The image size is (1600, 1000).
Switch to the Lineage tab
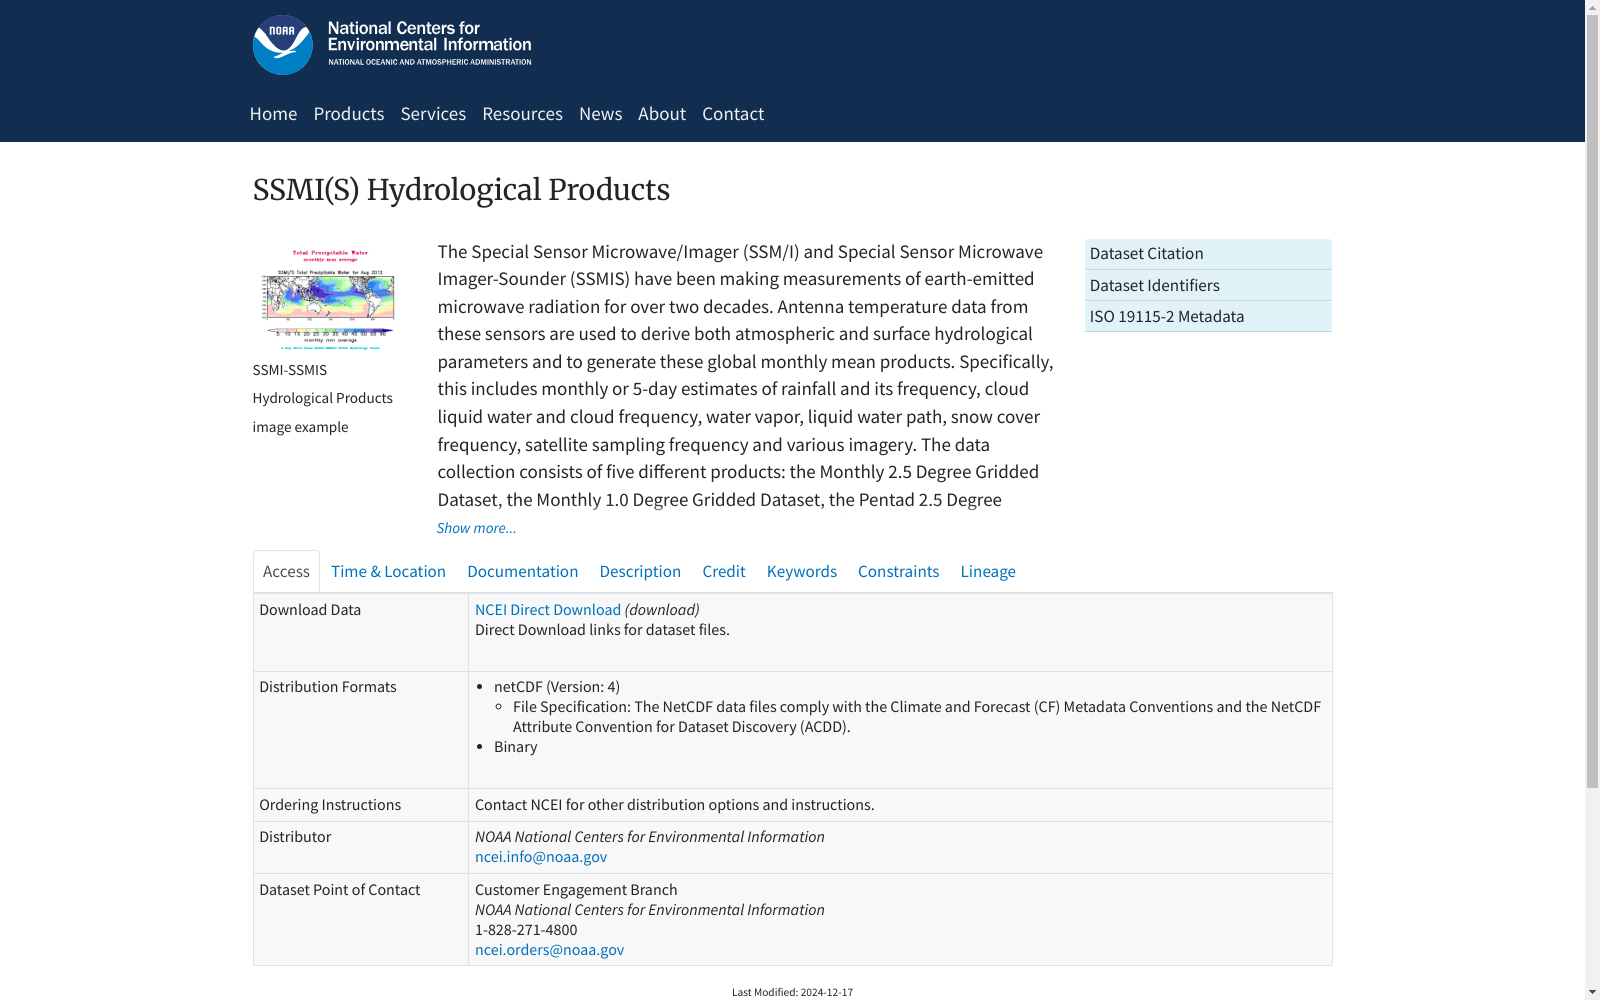[x=988, y=571]
